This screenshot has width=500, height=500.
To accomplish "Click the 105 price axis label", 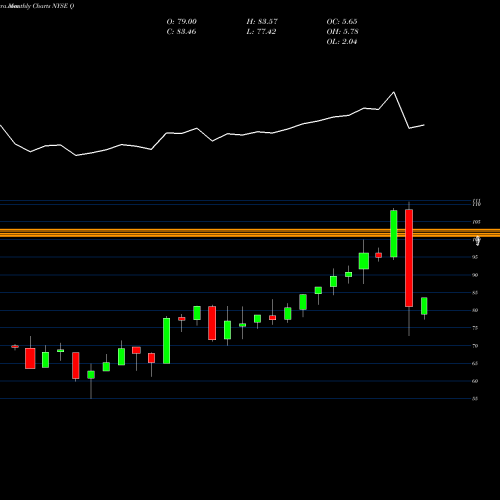I will [476, 222].
